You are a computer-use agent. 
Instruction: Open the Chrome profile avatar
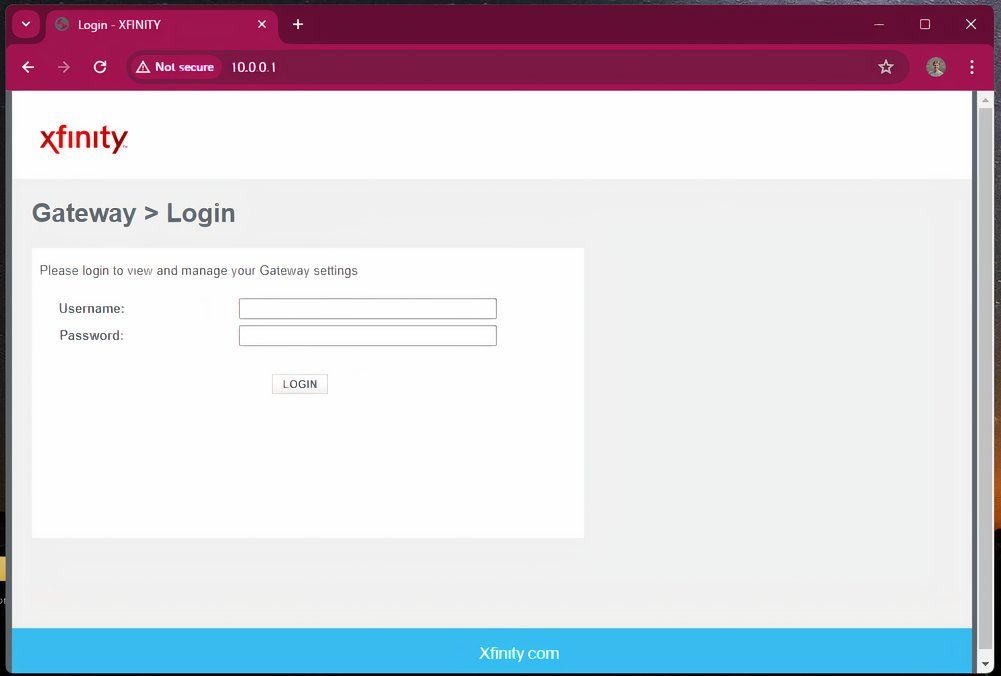click(x=936, y=67)
